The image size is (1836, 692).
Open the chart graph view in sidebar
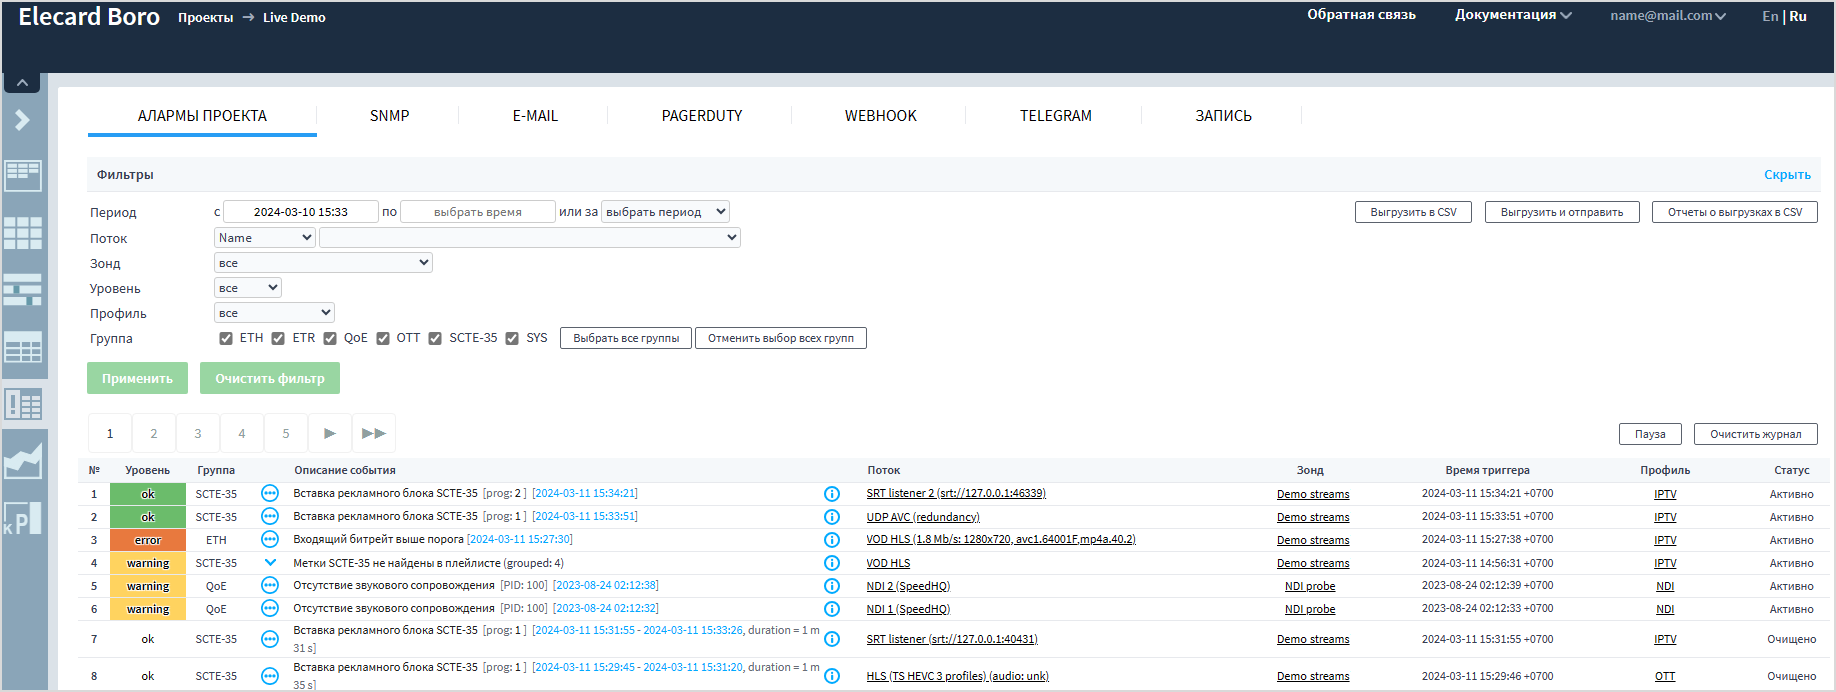click(x=22, y=461)
